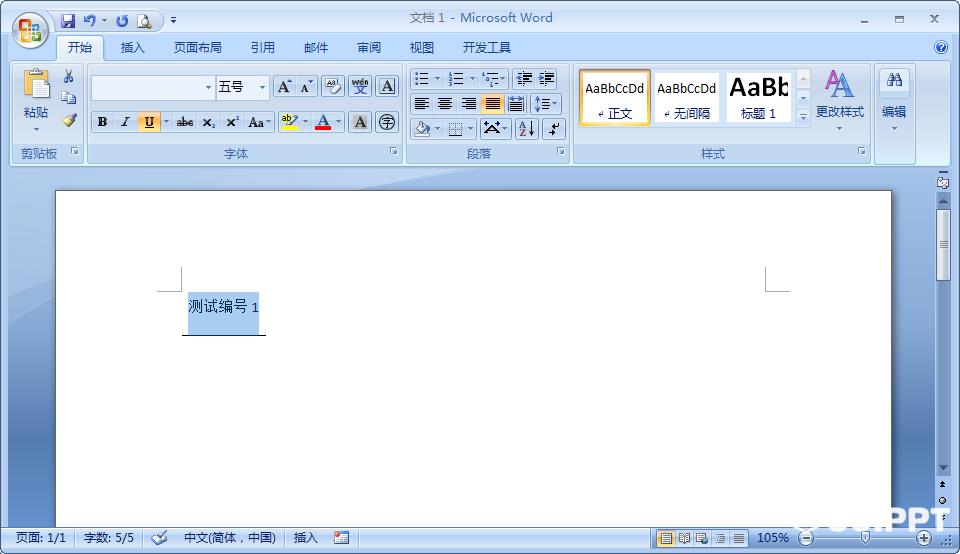Switch to the 审阅 tab
This screenshot has width=960, height=554.
pos(369,47)
